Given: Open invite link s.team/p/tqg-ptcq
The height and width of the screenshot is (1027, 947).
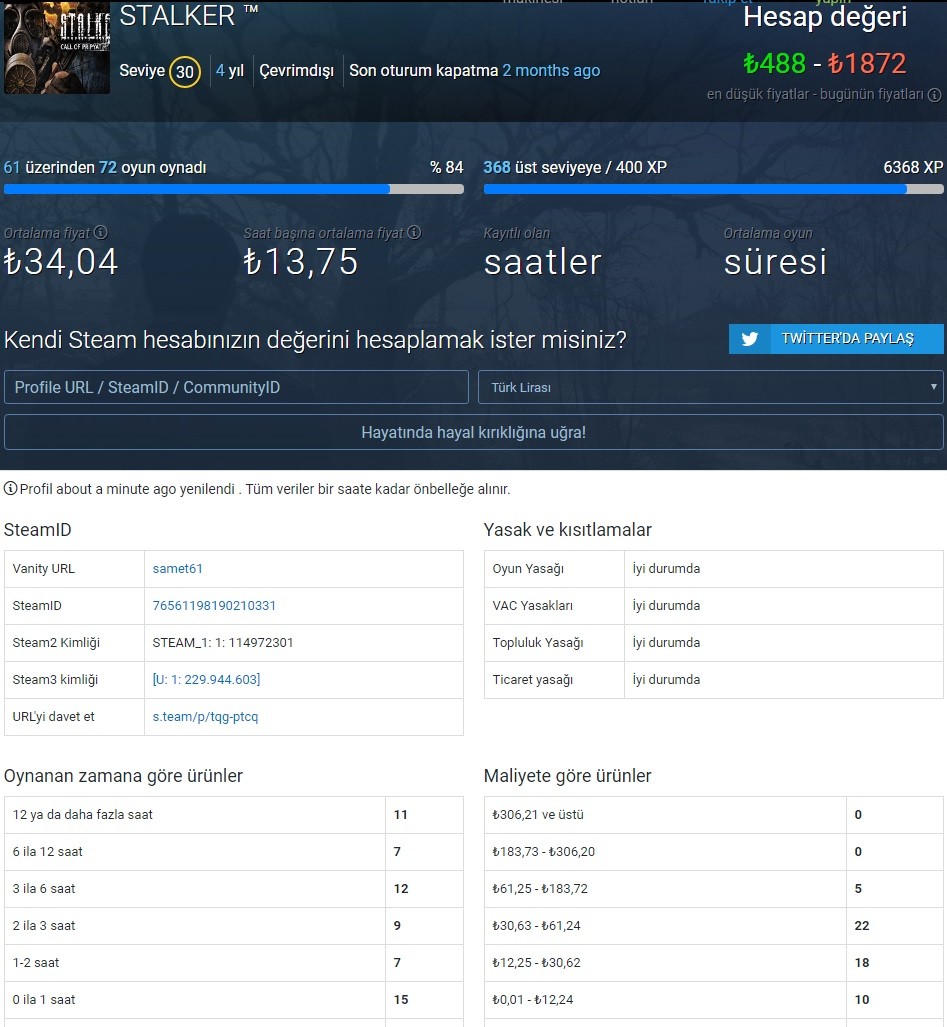Looking at the screenshot, I should point(205,717).
